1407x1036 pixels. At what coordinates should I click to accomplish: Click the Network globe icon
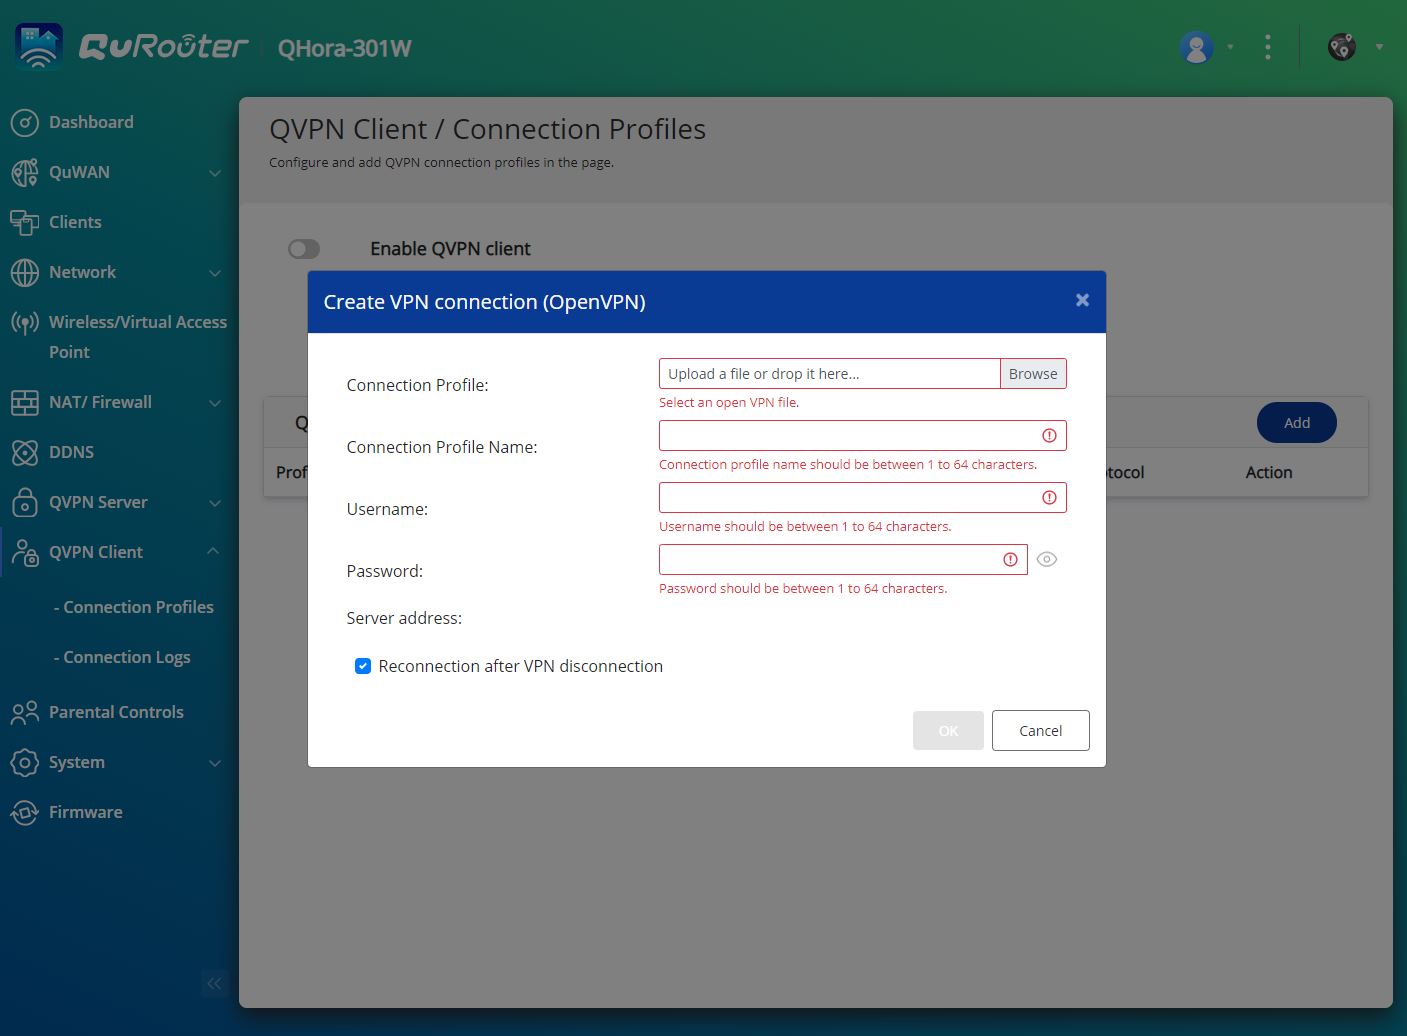[x=24, y=273]
